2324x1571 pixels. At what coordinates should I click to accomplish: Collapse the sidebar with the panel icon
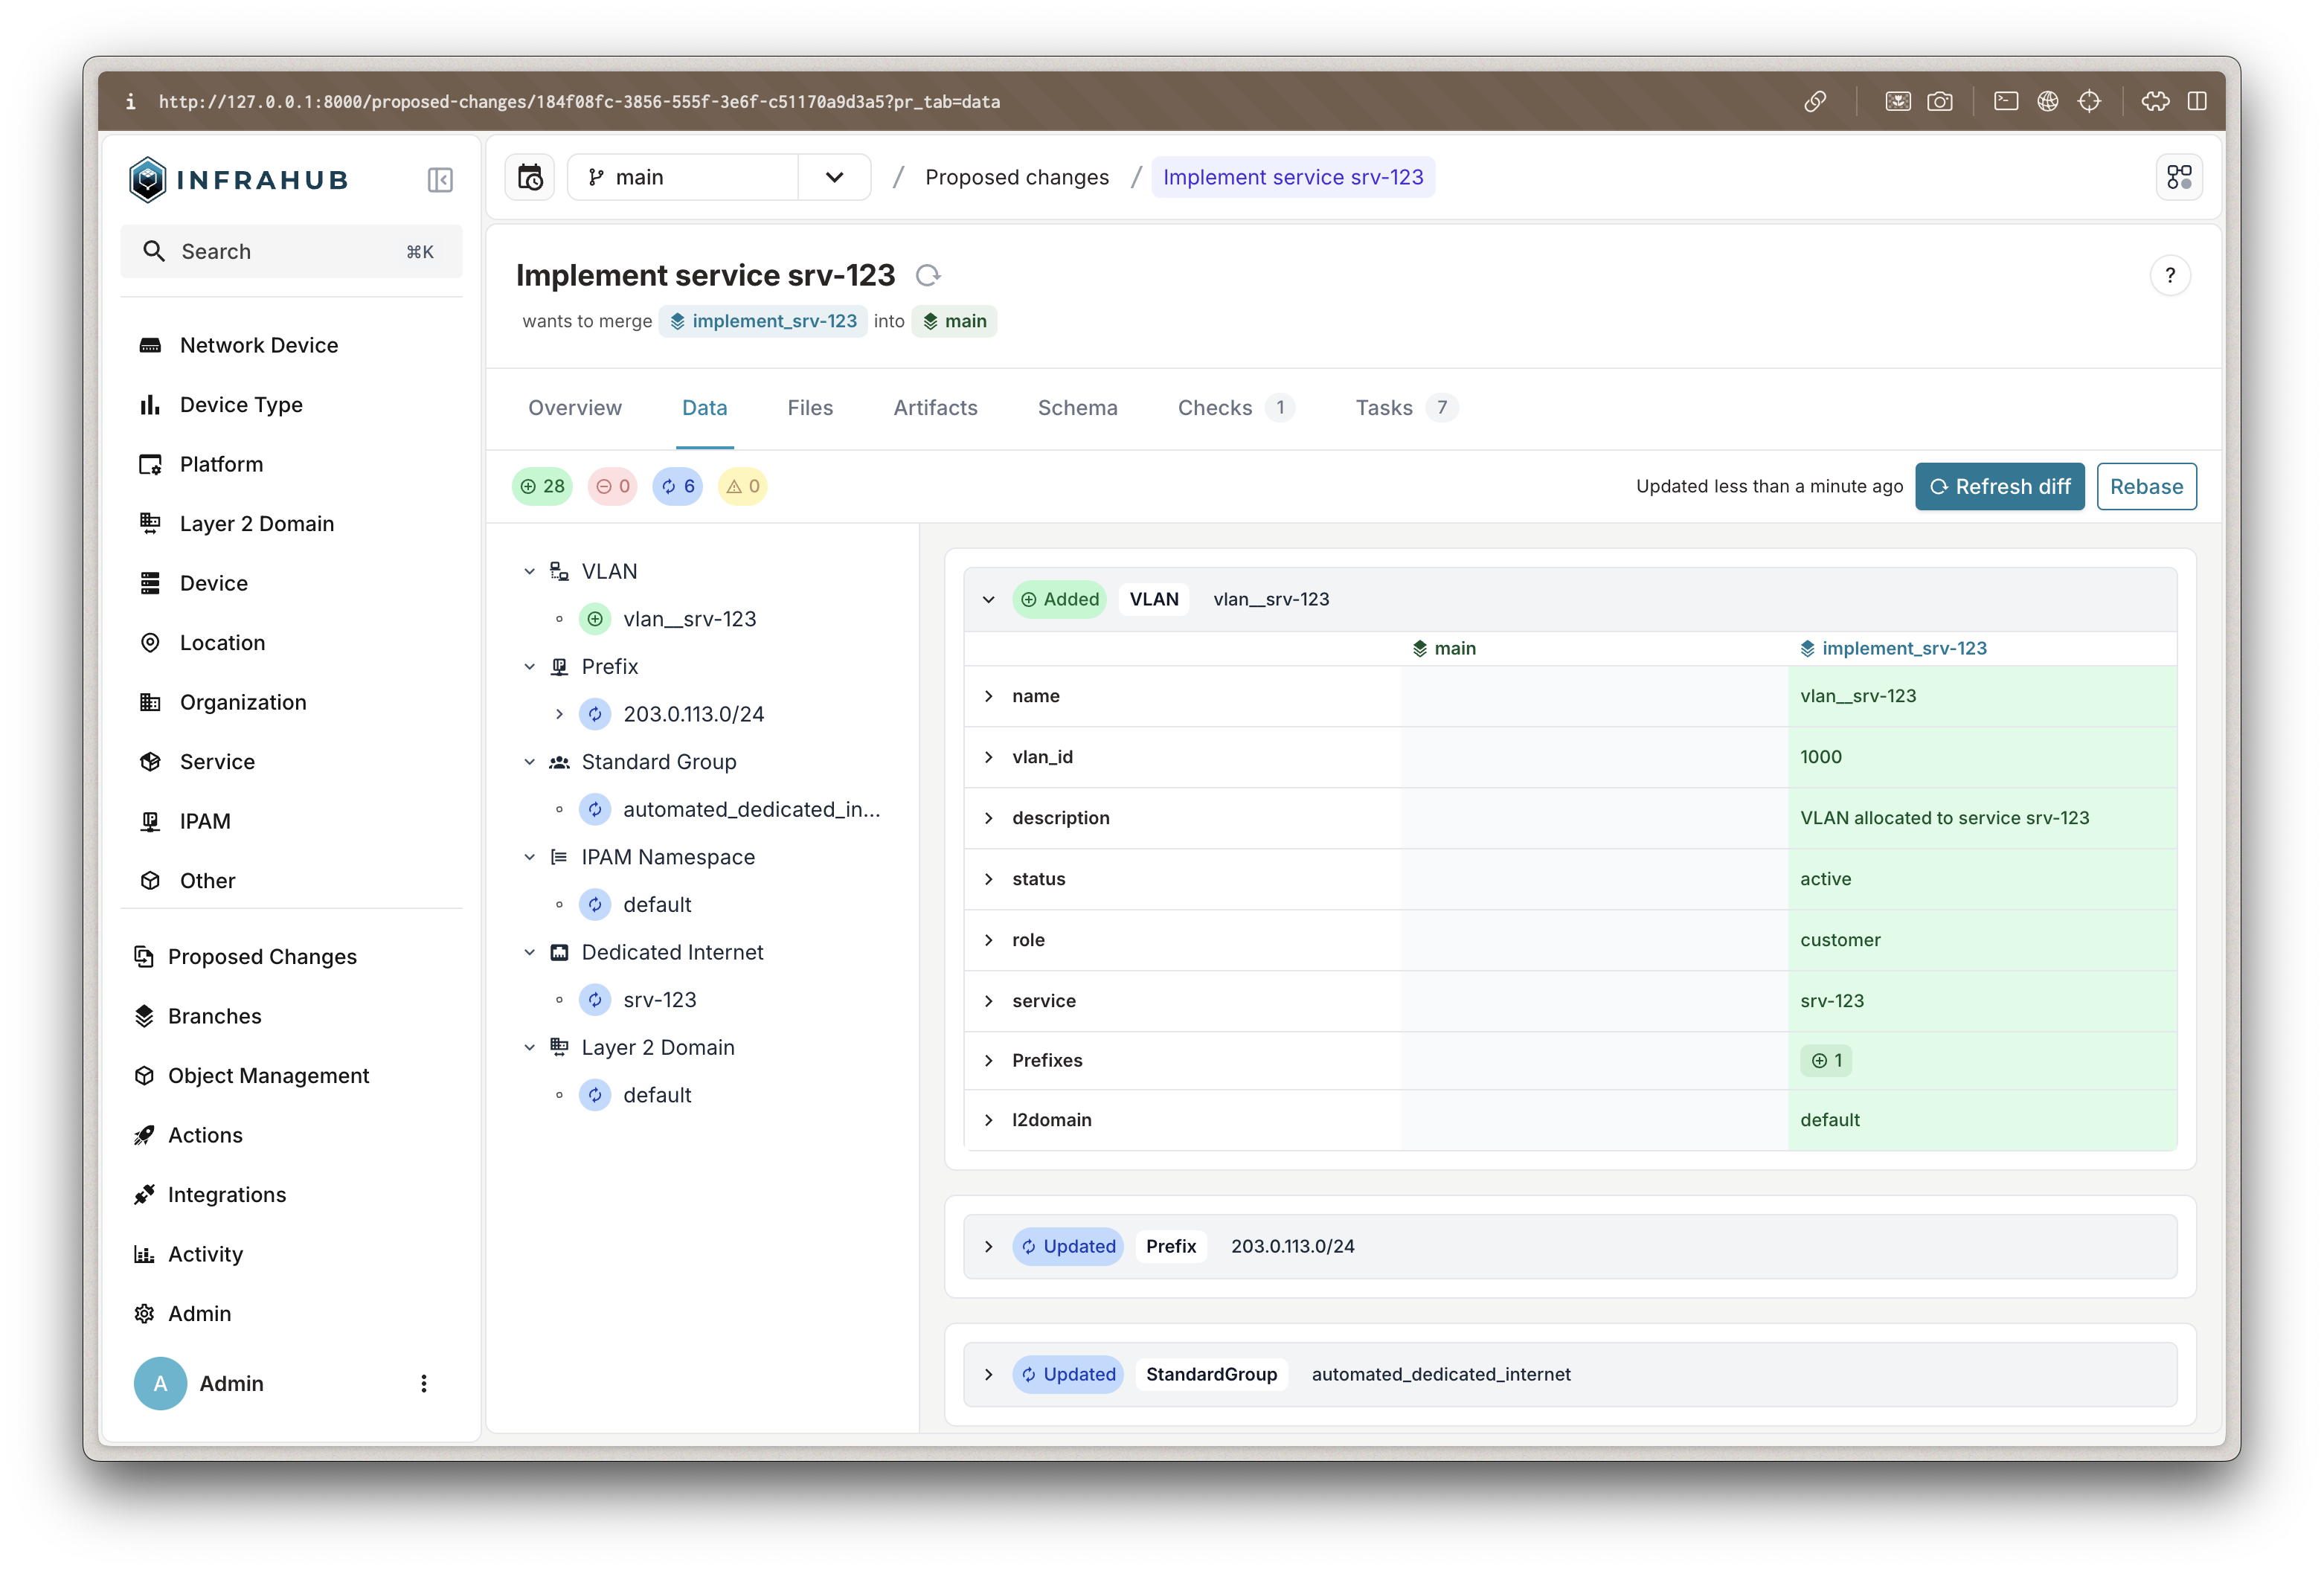click(440, 180)
